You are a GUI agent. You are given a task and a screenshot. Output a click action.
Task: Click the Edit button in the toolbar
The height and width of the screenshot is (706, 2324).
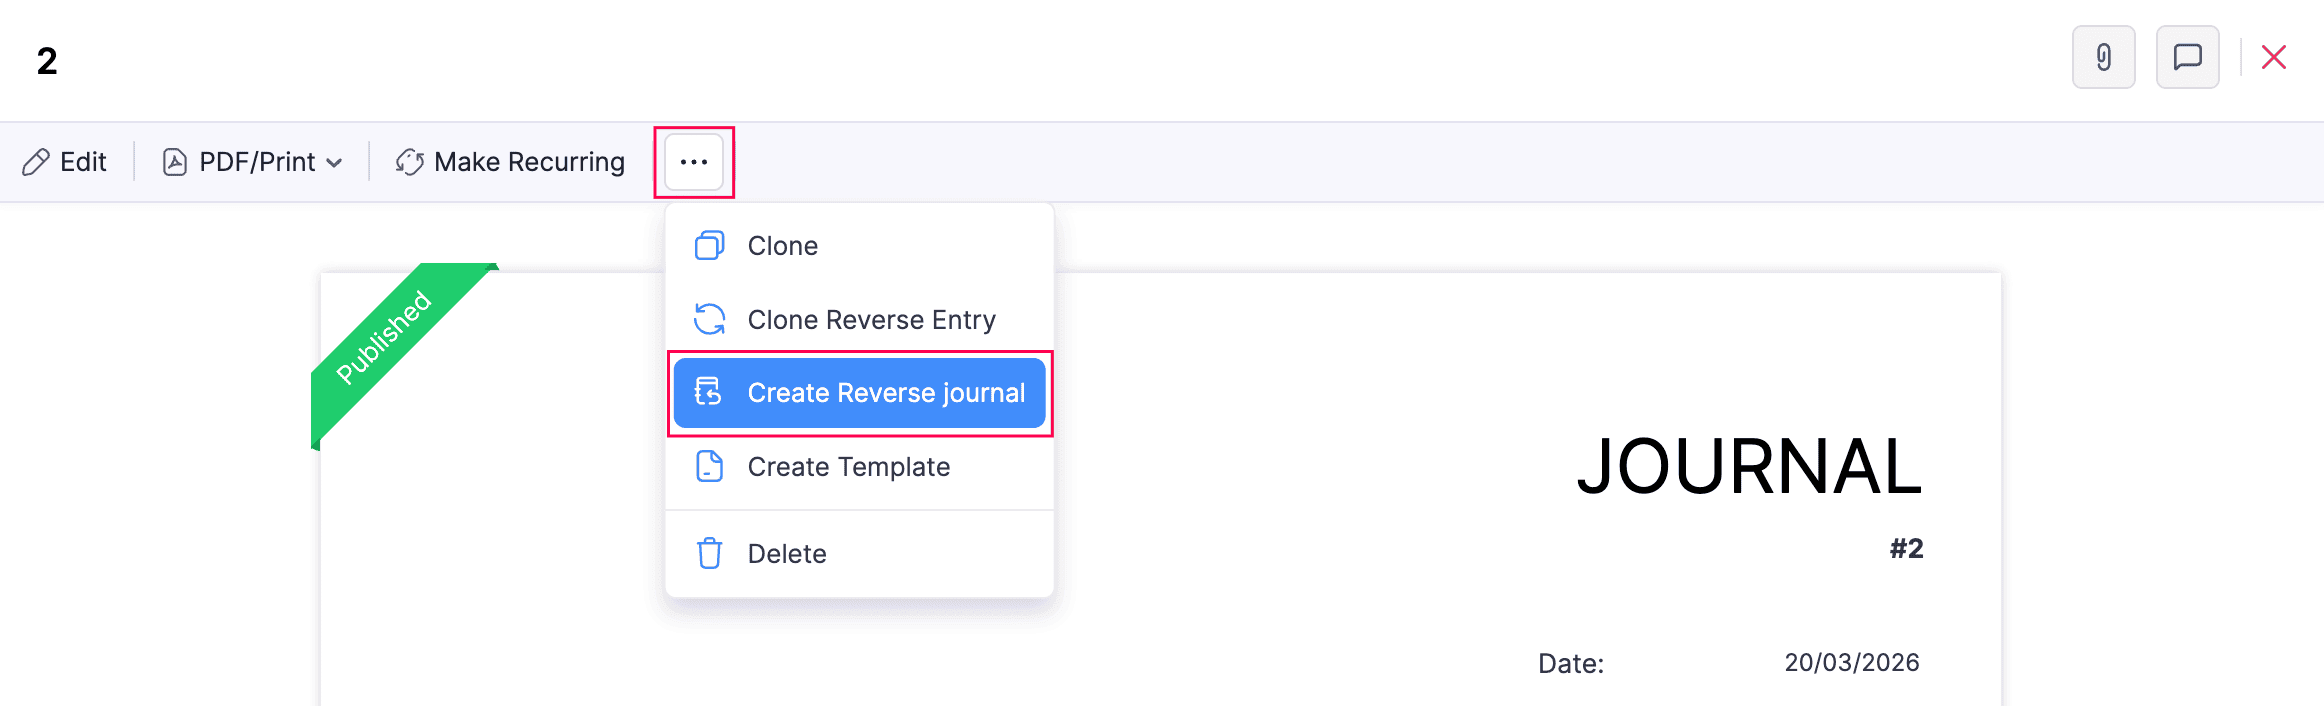tap(82, 161)
